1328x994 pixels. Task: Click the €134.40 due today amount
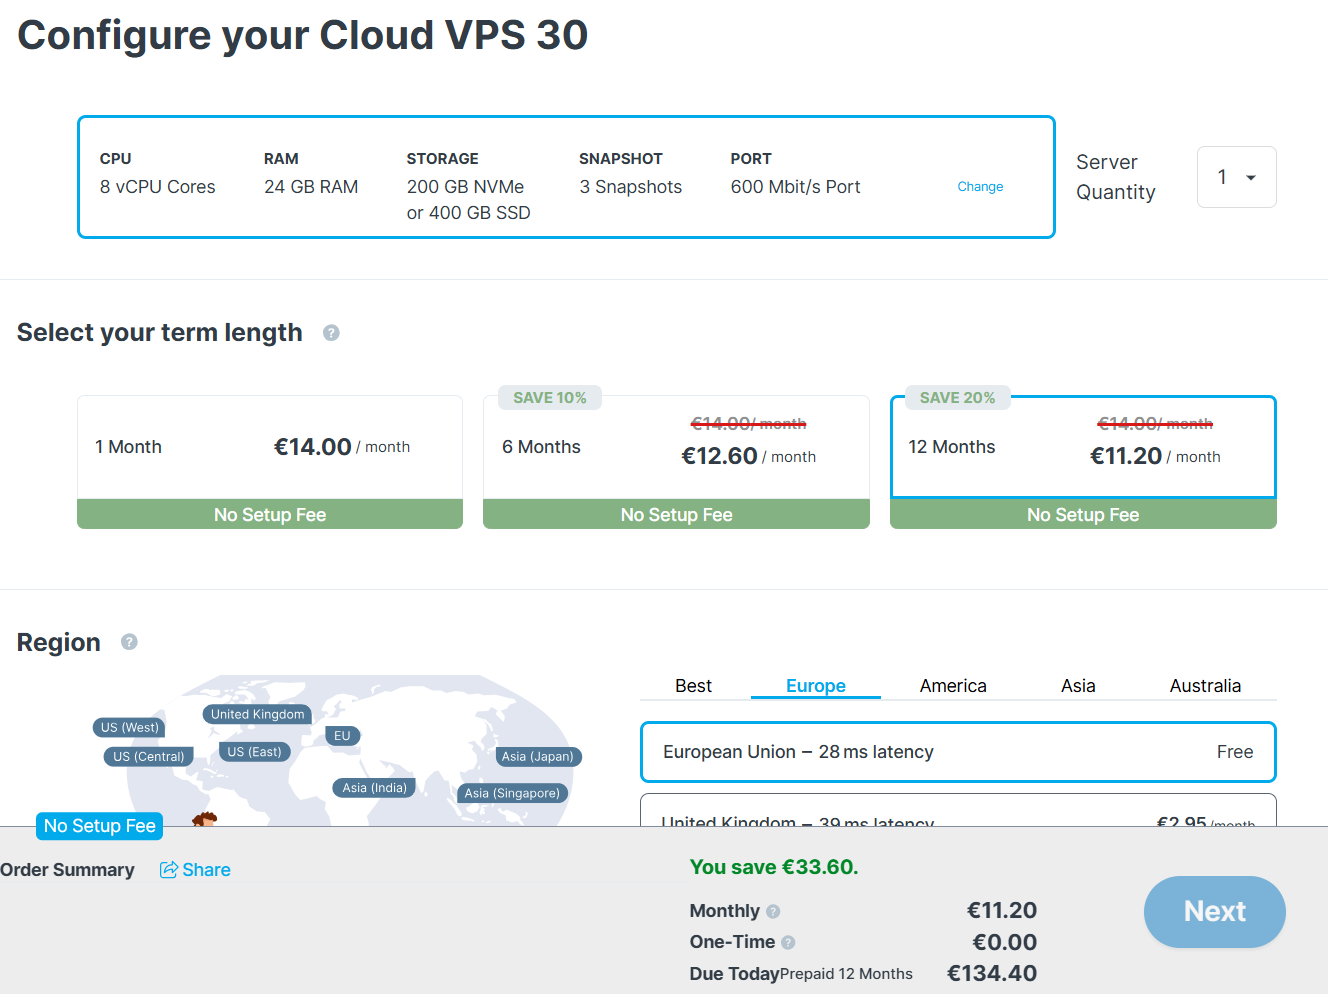point(992,973)
